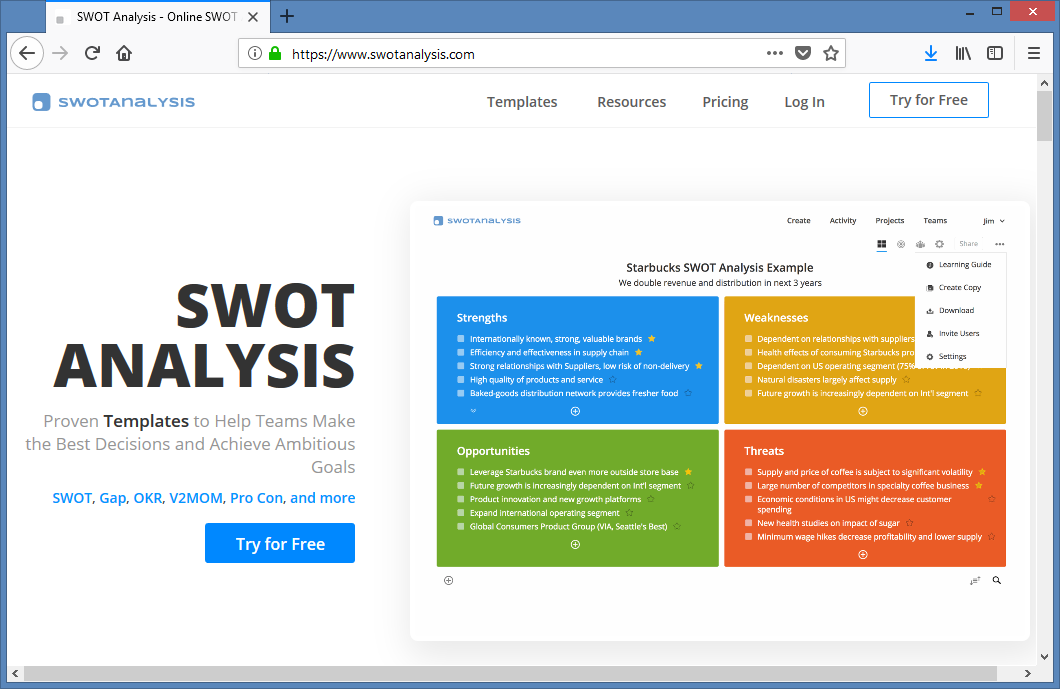Click the plus icon below Opportunities box

point(448,580)
